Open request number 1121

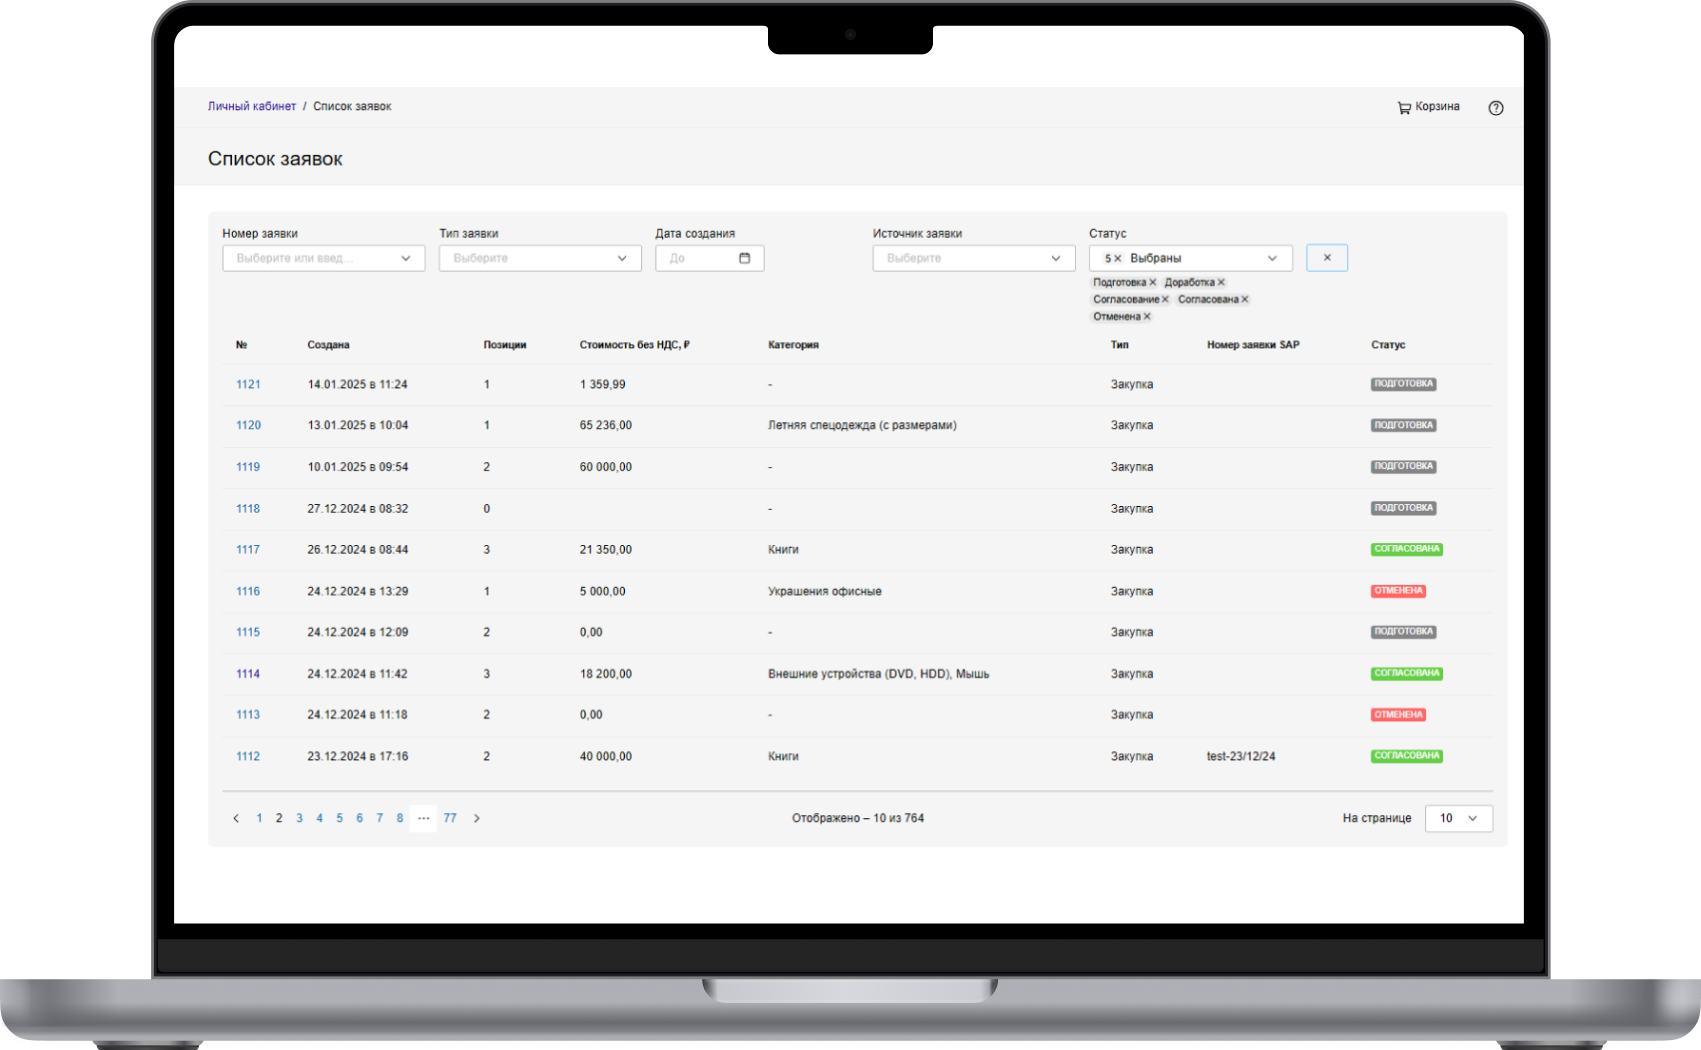pos(248,385)
